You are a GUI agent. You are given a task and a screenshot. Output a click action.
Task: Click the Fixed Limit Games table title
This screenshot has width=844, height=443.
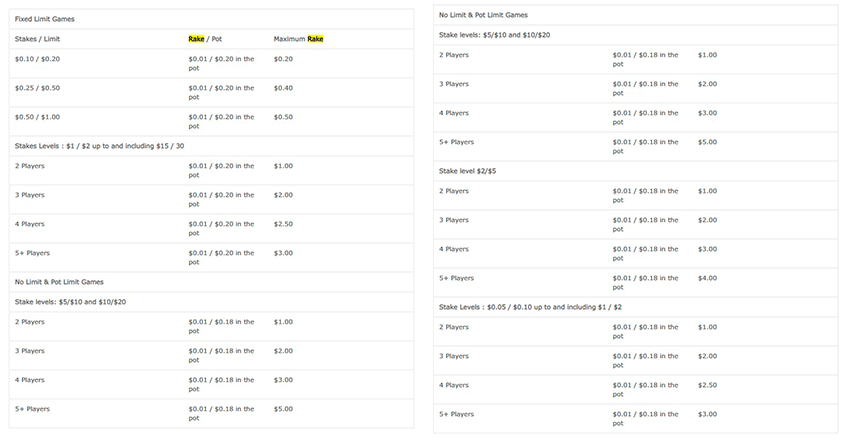tap(45, 19)
